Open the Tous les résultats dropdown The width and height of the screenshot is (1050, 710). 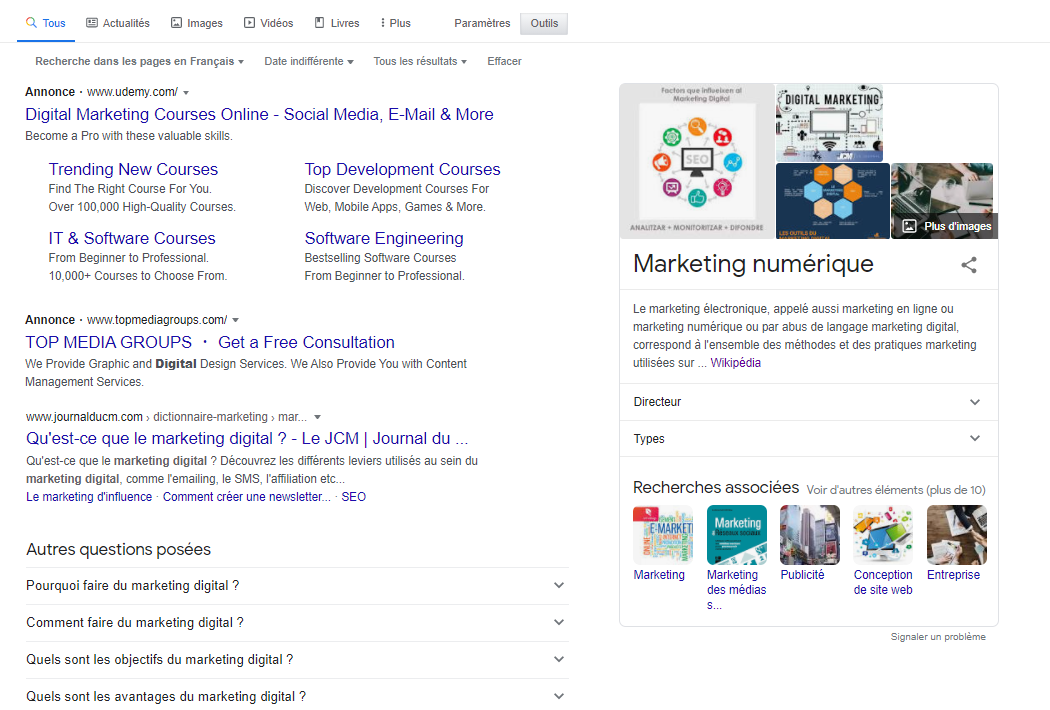420,62
